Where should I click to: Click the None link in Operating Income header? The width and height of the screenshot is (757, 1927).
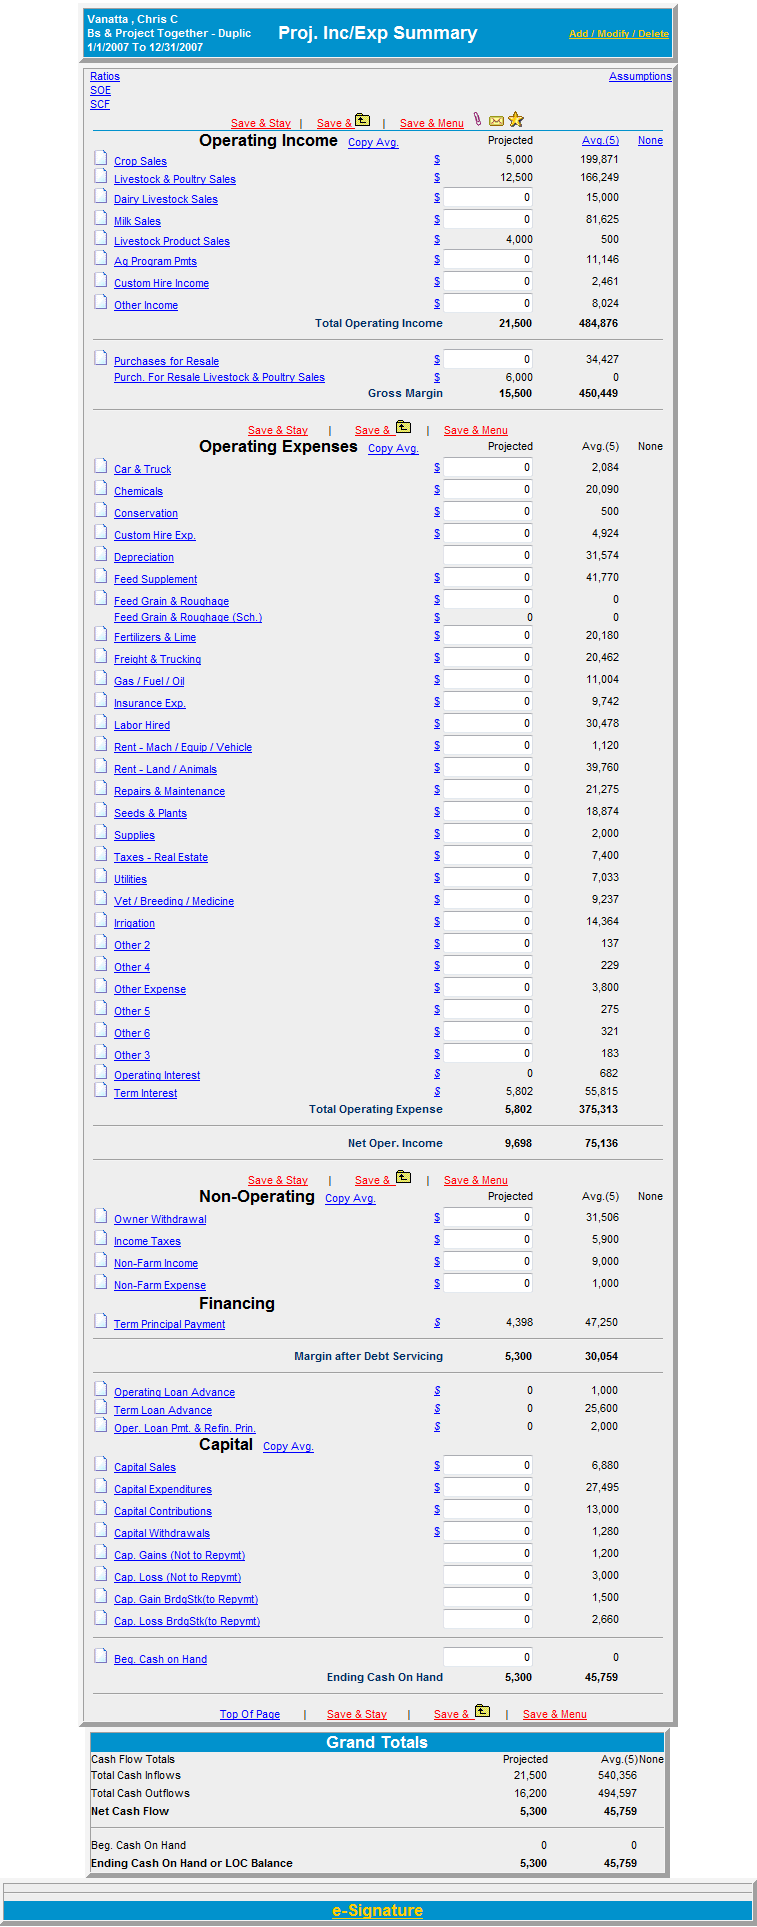point(650,141)
